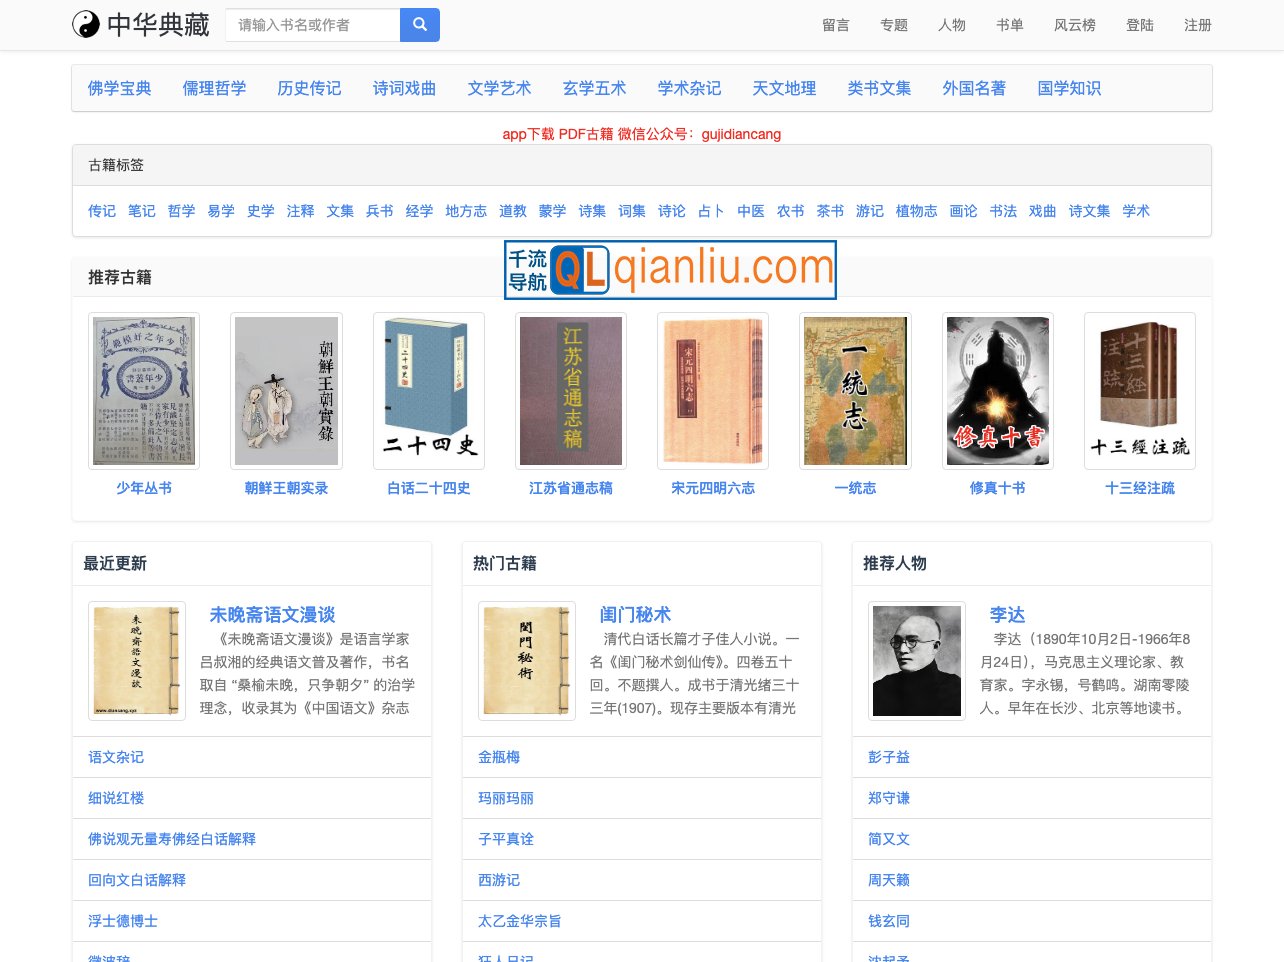Open 金瓶梅 from the hot books list
Screen dimensions: 1284x962
pos(499,757)
